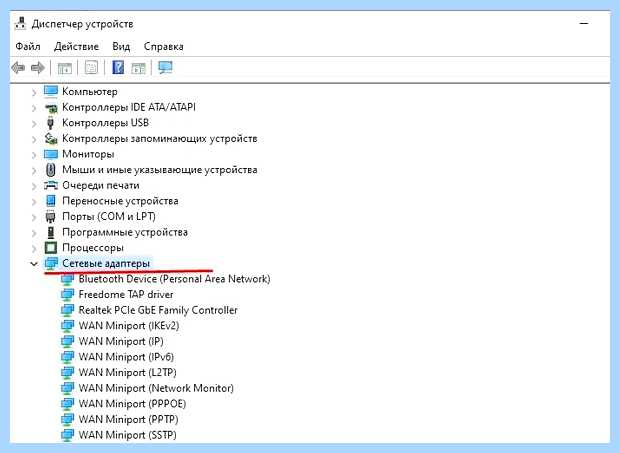Select the Контроллеры USB label
This screenshot has width=620, height=453.
coord(106,123)
